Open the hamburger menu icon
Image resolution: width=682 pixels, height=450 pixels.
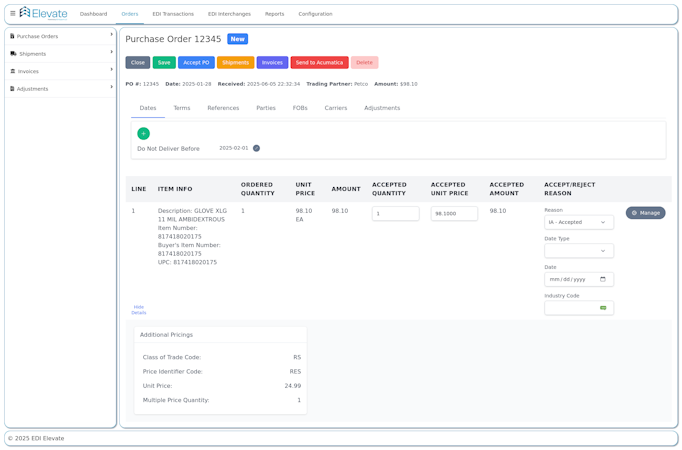pos(13,14)
